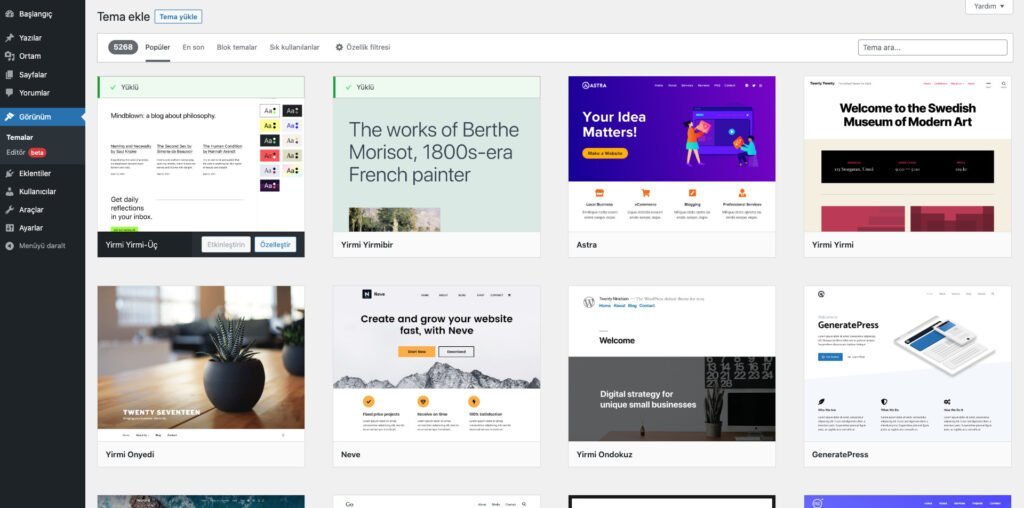Click the Tema yükle button
Screen dimensions: 1024x508
178,17
